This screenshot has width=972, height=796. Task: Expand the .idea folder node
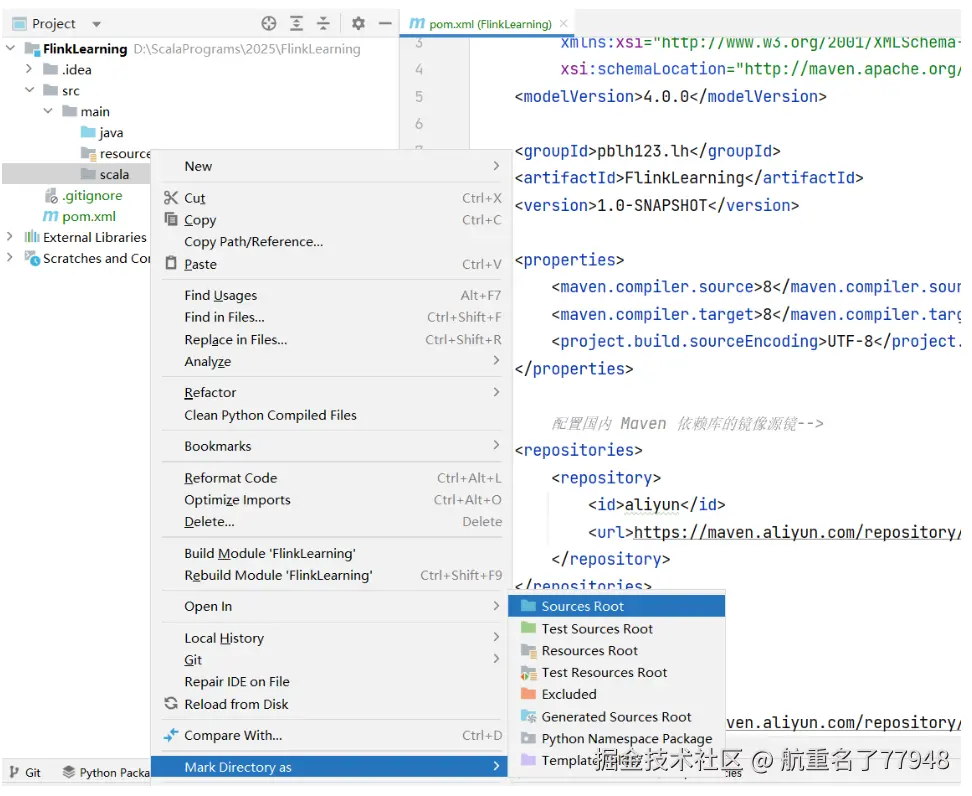[29, 69]
